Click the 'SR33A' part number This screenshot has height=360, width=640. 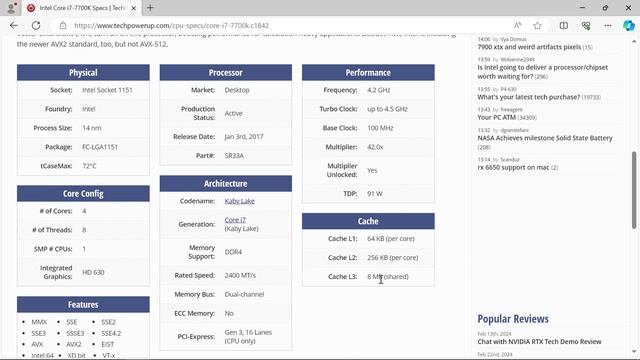[x=234, y=156]
